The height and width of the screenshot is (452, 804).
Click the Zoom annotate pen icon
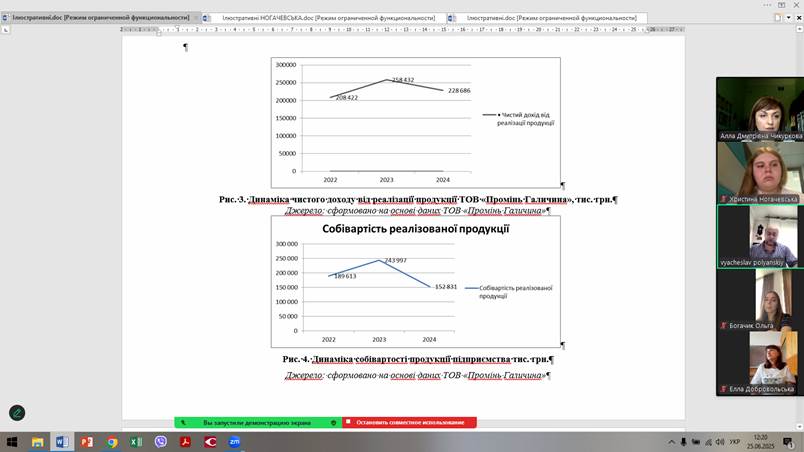point(17,412)
